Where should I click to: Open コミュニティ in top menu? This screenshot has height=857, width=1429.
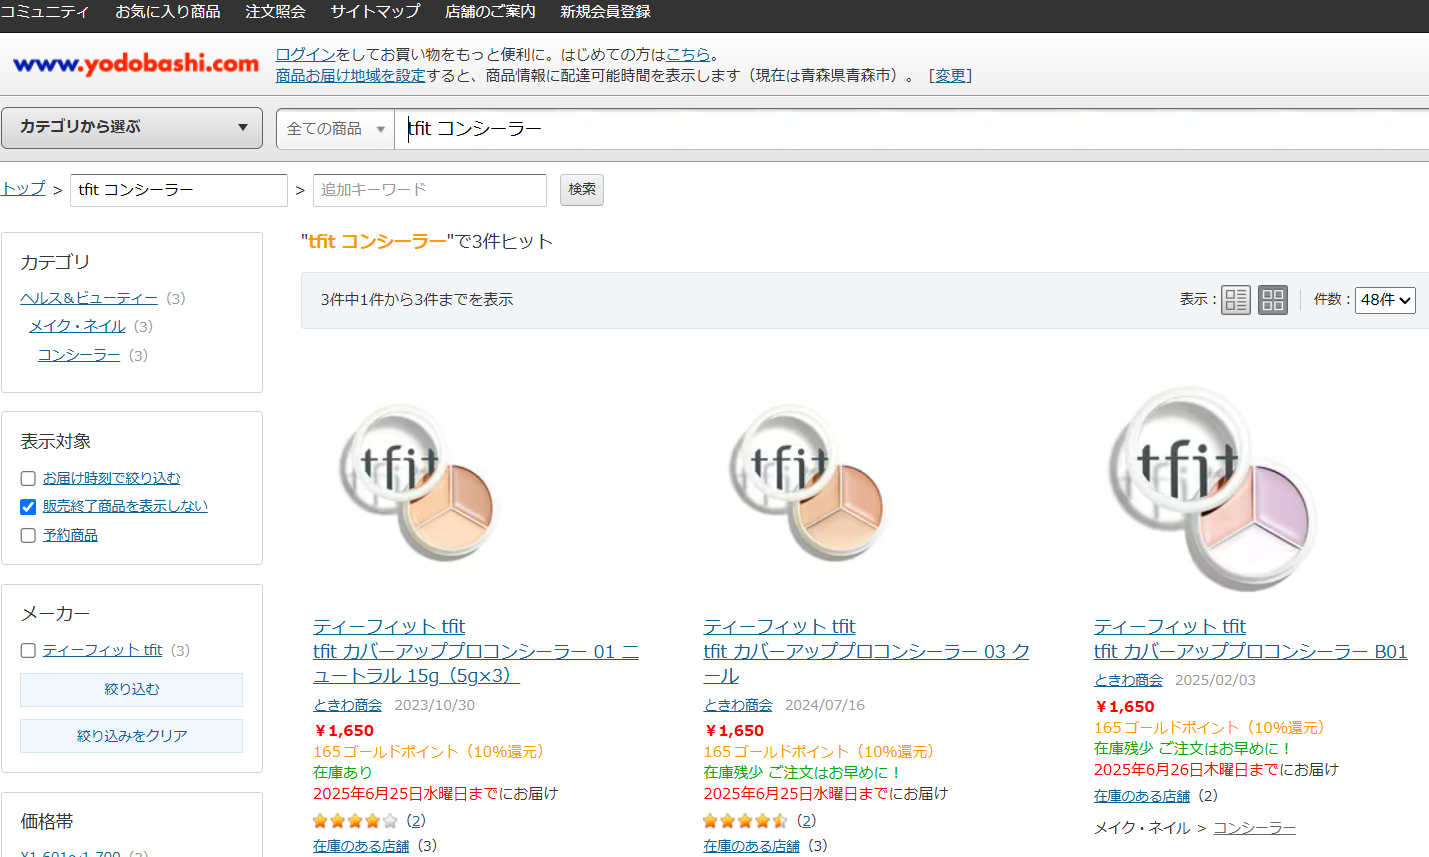[x=44, y=12]
